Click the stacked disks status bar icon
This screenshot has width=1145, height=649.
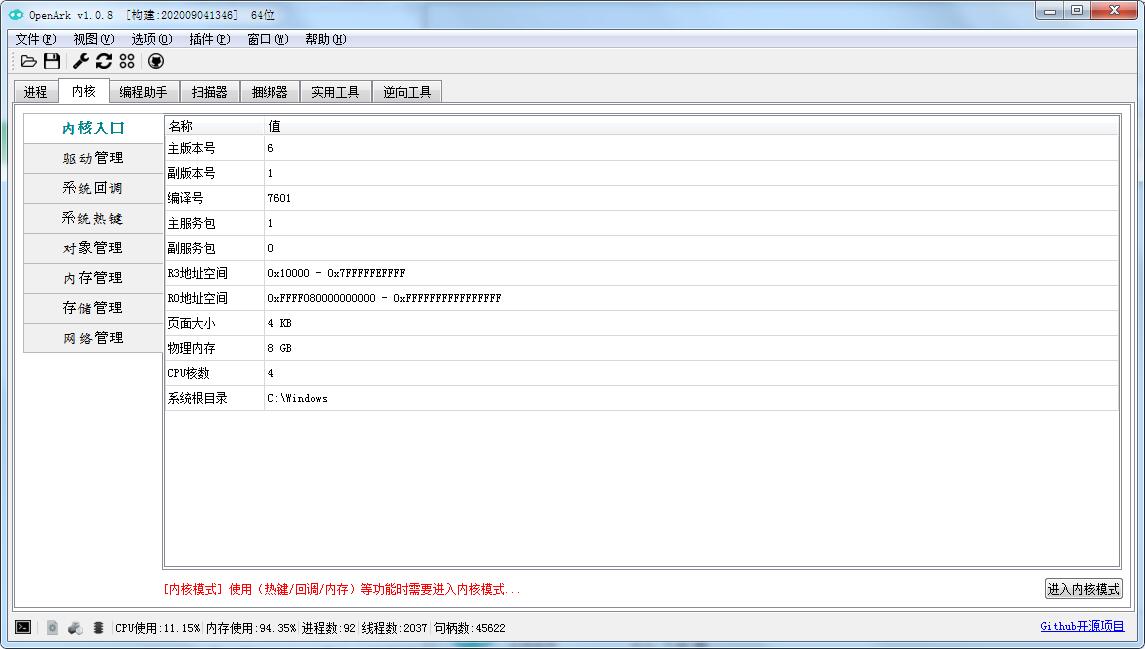coord(98,627)
